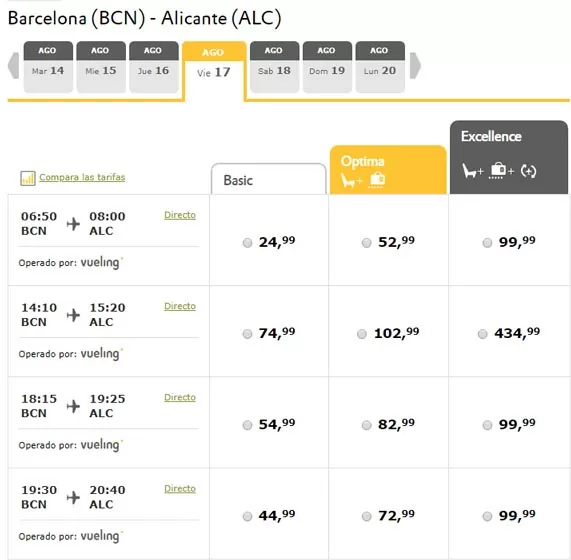Click the Directo link for 06:50 flight

[x=180, y=215]
